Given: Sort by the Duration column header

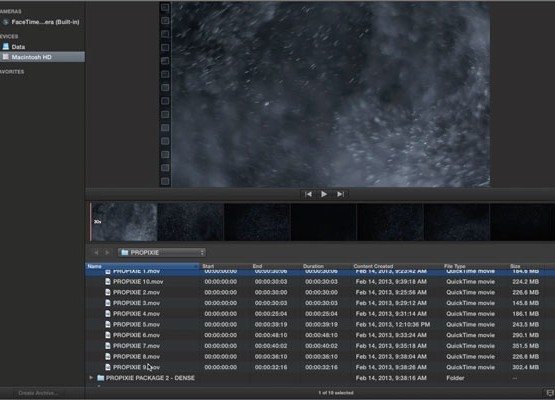Looking at the screenshot, I should (313, 266).
